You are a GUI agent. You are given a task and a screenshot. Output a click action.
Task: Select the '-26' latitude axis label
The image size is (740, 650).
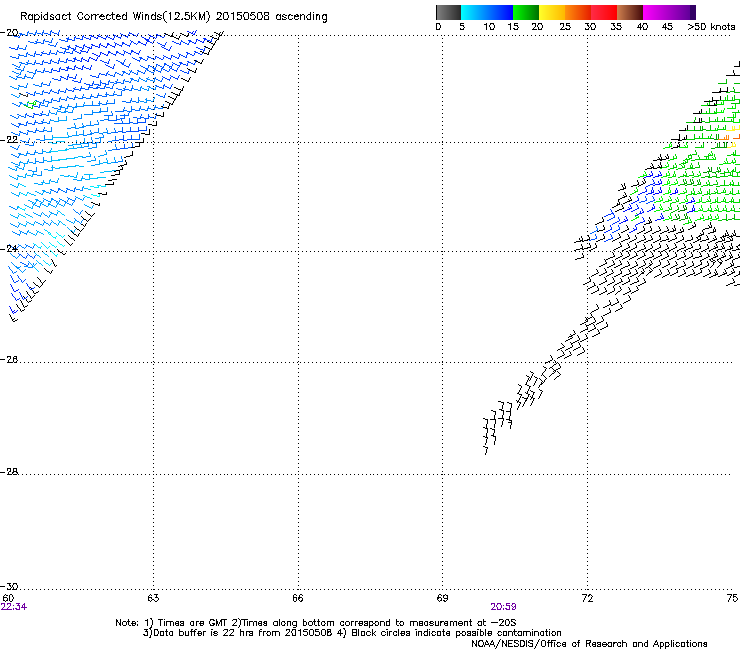tap(9, 360)
